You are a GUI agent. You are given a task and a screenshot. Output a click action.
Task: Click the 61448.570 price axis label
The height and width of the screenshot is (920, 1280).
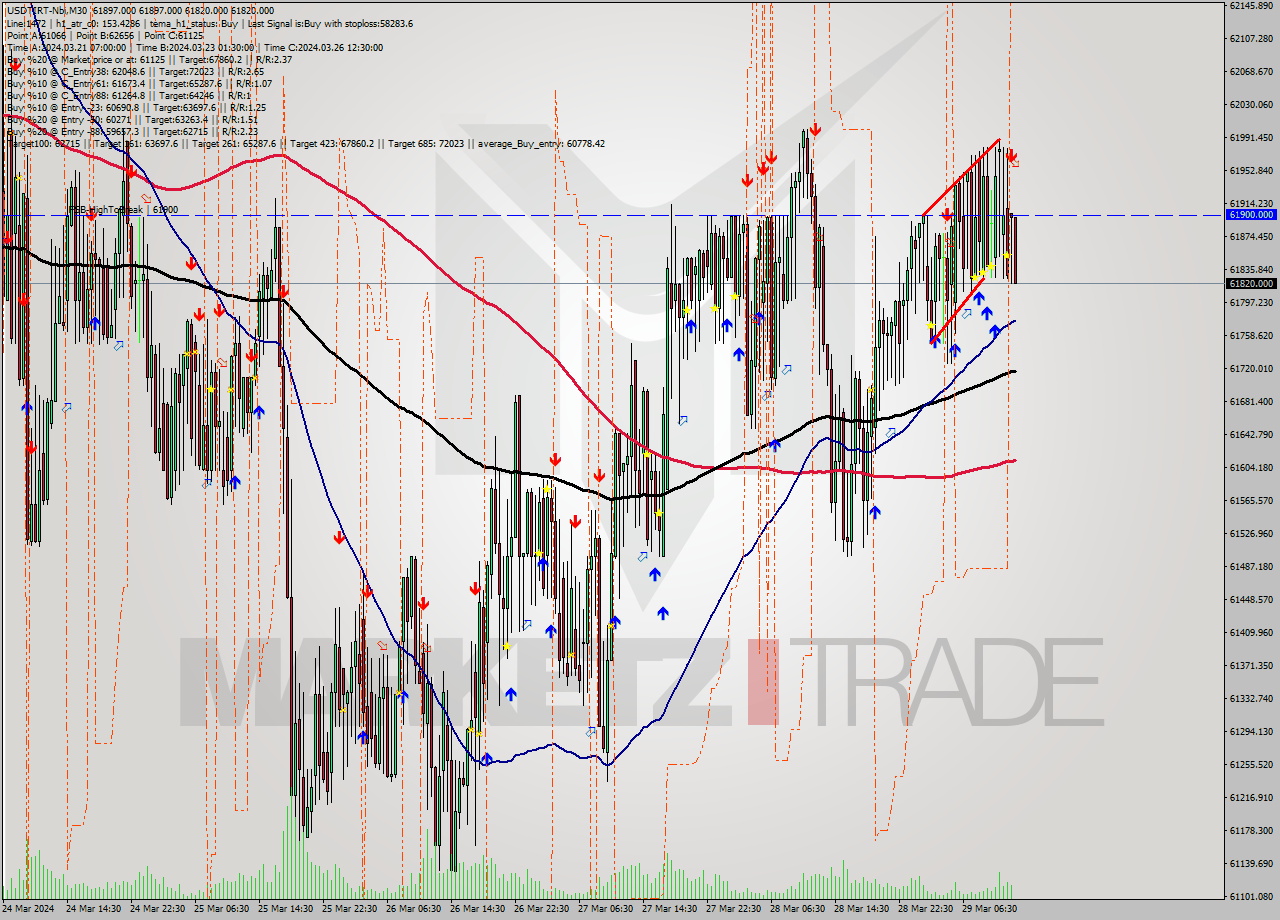[x=1251, y=599]
